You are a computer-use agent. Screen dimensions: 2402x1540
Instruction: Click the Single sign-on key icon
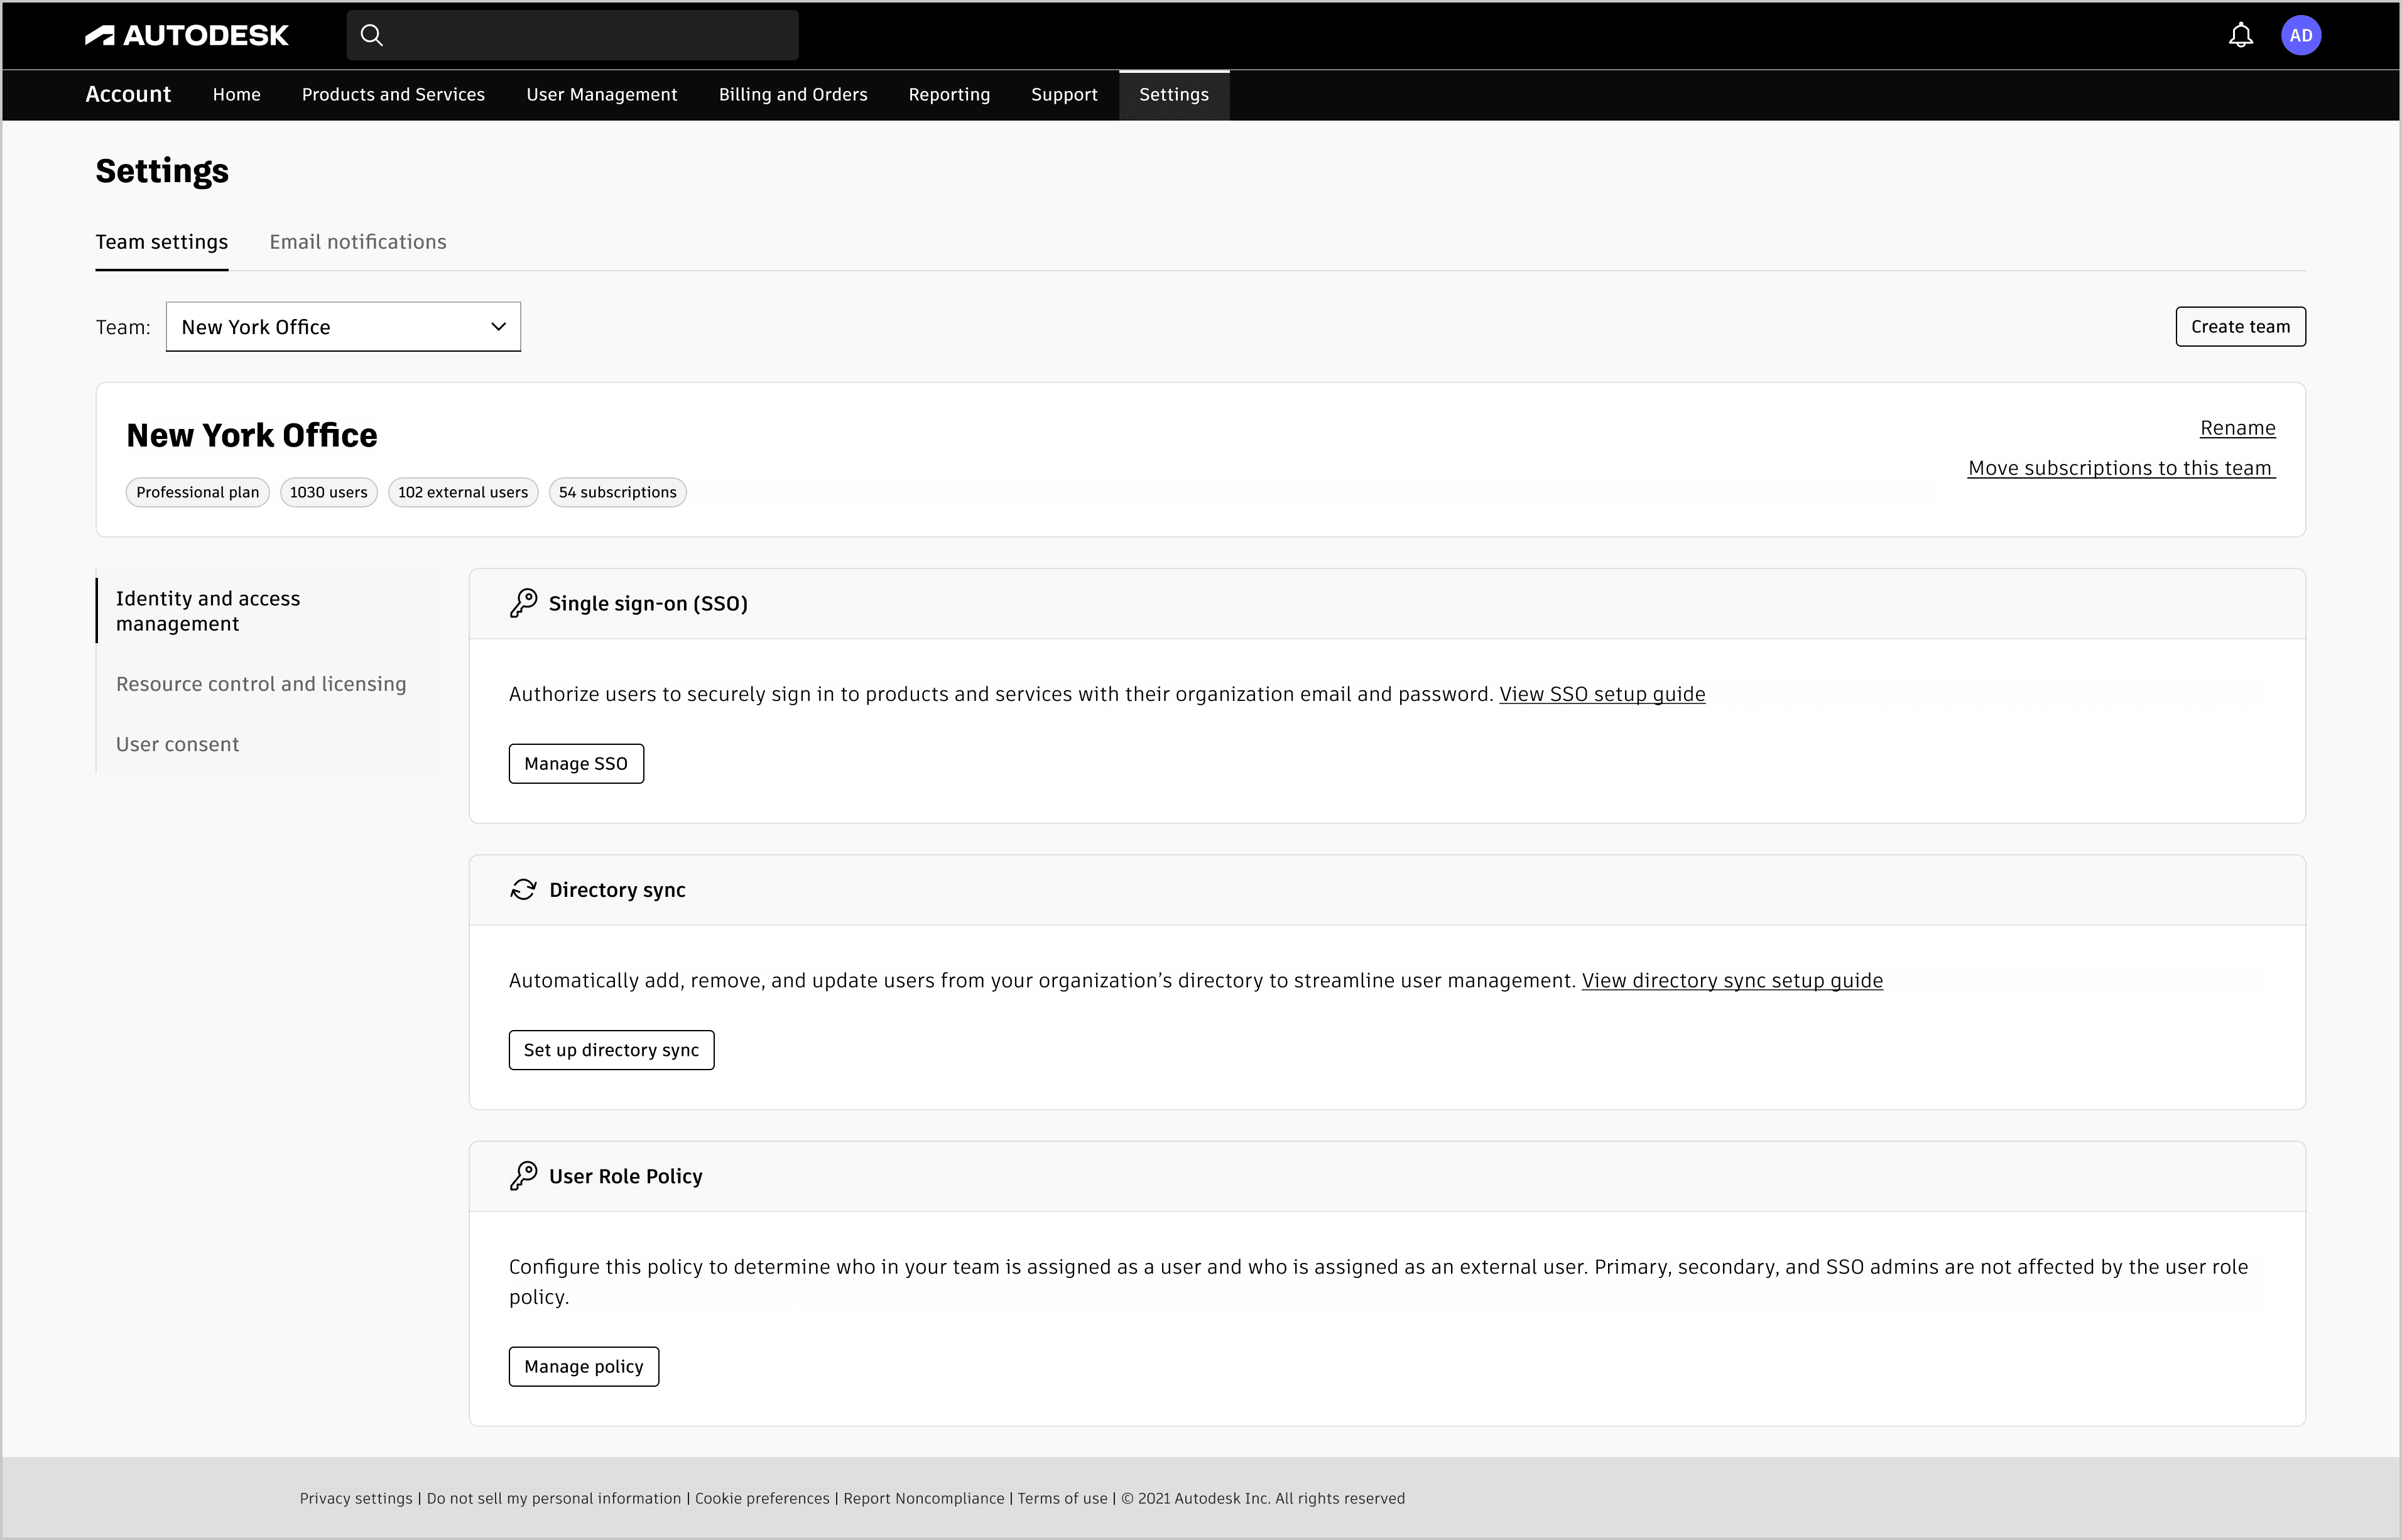[523, 603]
